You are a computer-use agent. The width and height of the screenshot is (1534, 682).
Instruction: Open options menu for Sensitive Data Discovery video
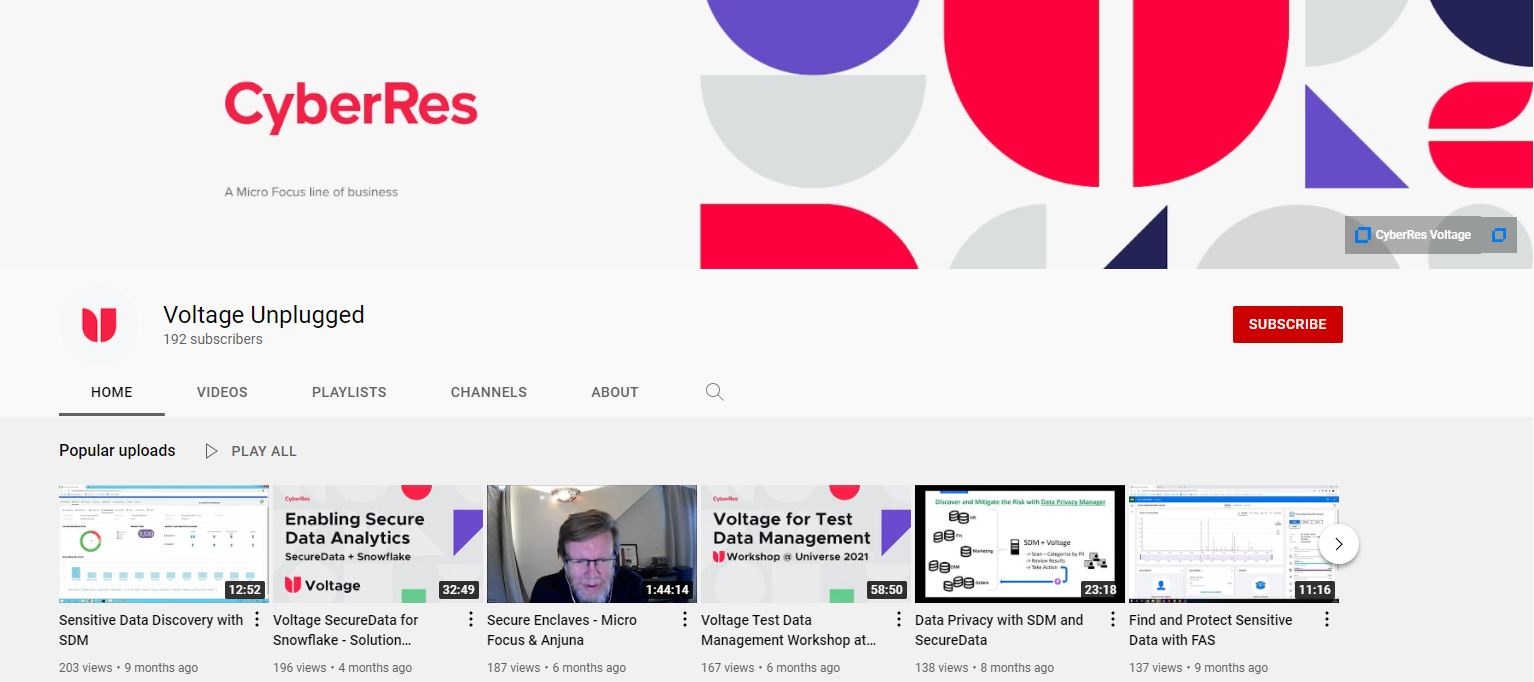tap(257, 620)
